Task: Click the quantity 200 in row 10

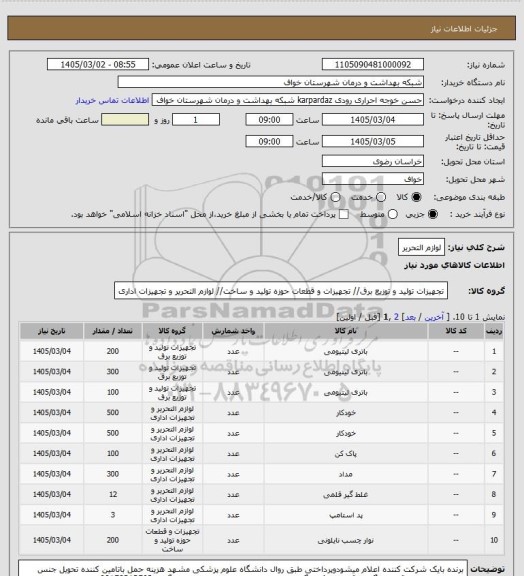Action: click(113, 540)
